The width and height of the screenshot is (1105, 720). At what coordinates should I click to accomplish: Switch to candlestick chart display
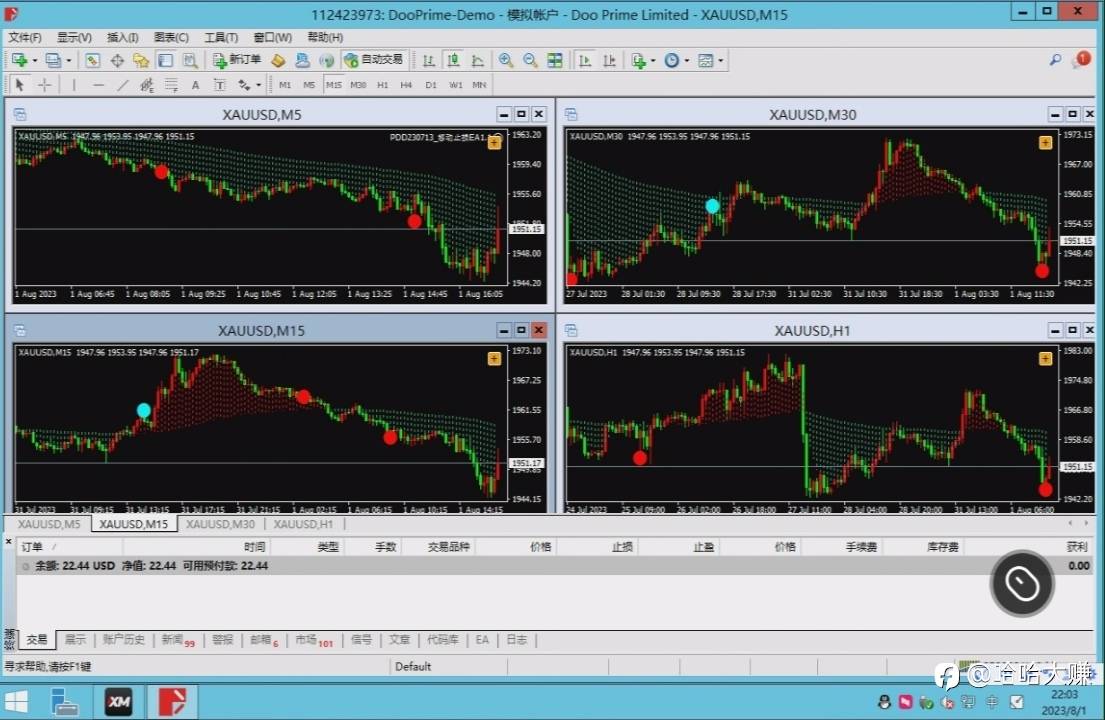pyautogui.click(x=453, y=61)
